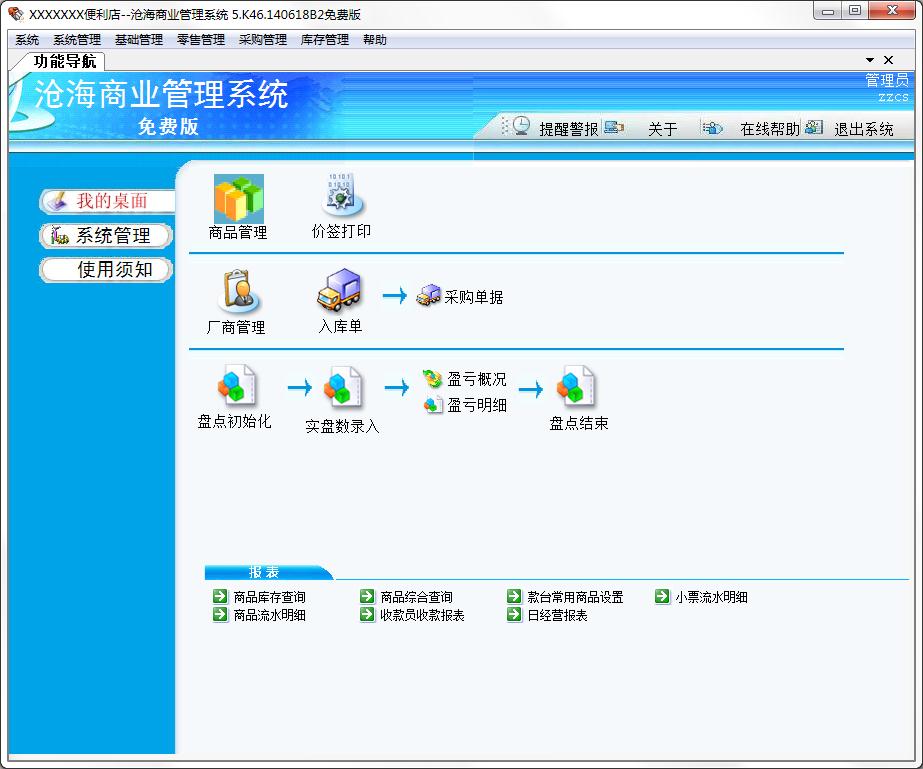This screenshot has height=769, width=923.
Task: Close the 功能导航 tab panel
Action: pyautogui.click(x=889, y=60)
